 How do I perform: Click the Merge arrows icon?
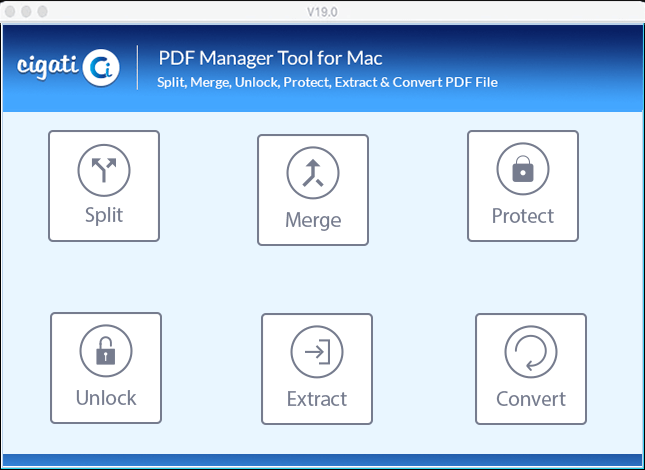[x=313, y=173]
